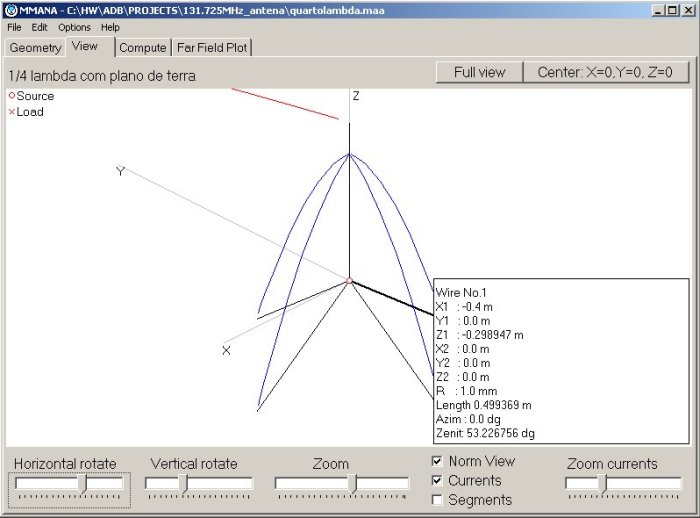Image resolution: width=700 pixels, height=518 pixels.
Task: Click the 'R : 1.0 mm' value
Action: pyautogui.click(x=467, y=391)
